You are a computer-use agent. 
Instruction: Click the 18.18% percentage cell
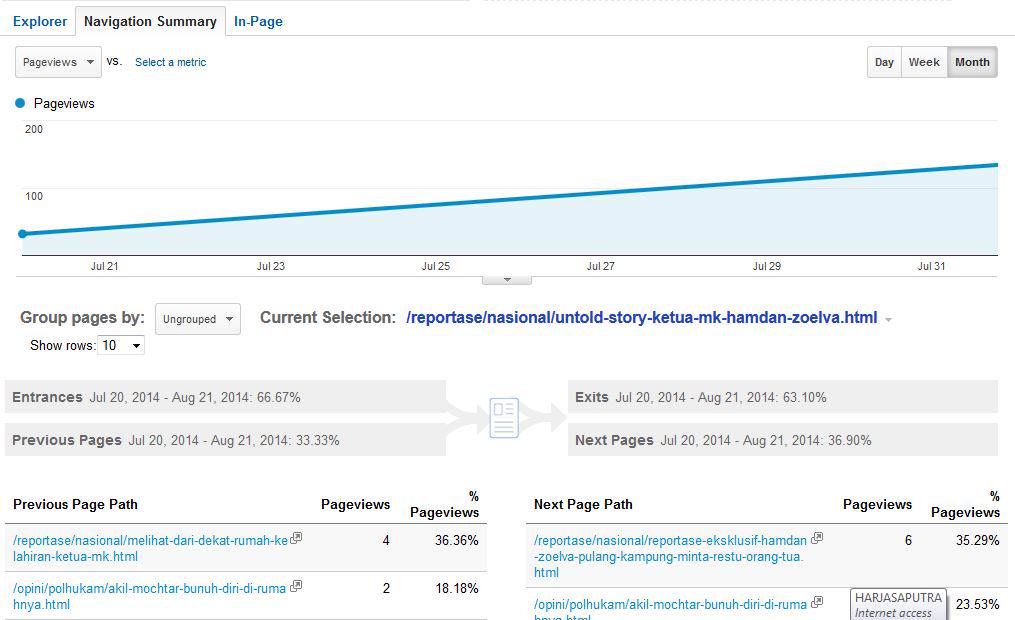click(456, 588)
